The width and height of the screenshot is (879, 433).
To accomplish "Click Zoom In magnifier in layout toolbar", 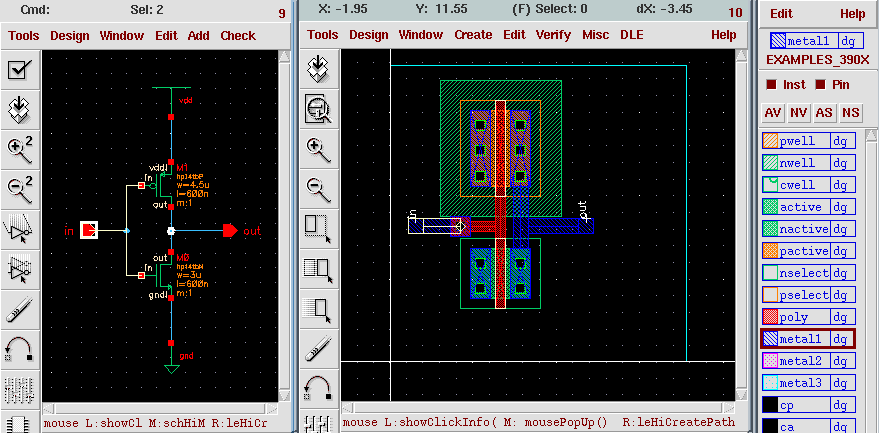I will (319, 149).
